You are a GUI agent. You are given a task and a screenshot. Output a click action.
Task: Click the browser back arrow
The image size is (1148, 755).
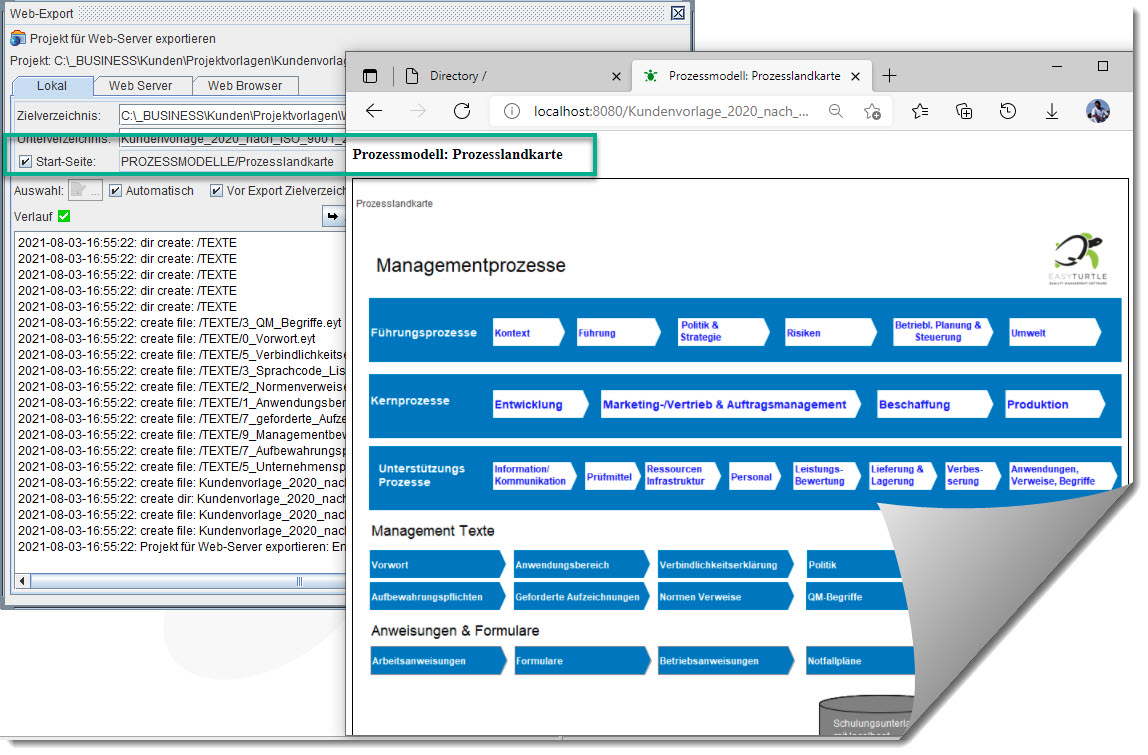pos(374,111)
